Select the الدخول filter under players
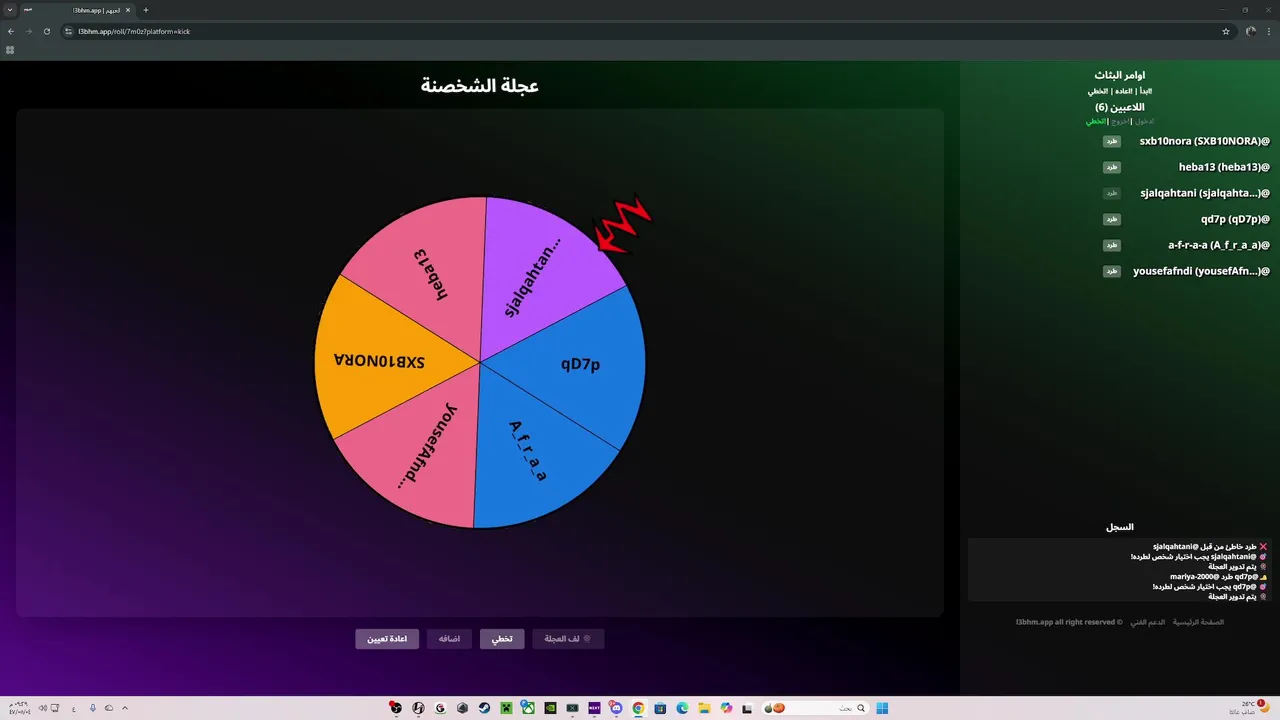1280x720 pixels. pyautogui.click(x=1144, y=121)
